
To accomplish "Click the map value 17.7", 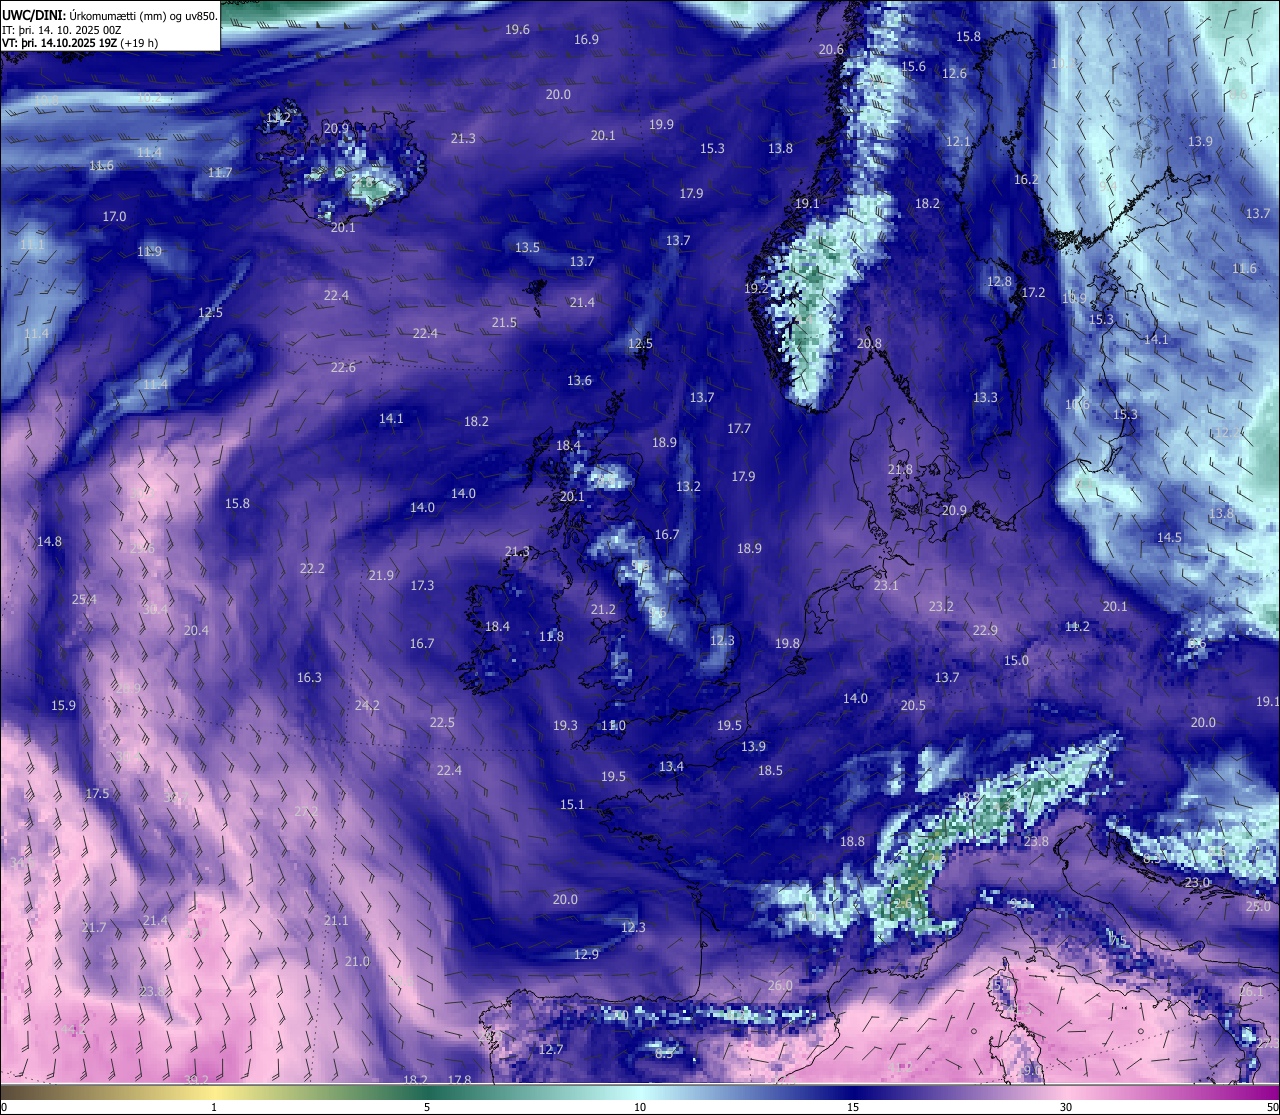I will point(738,429).
